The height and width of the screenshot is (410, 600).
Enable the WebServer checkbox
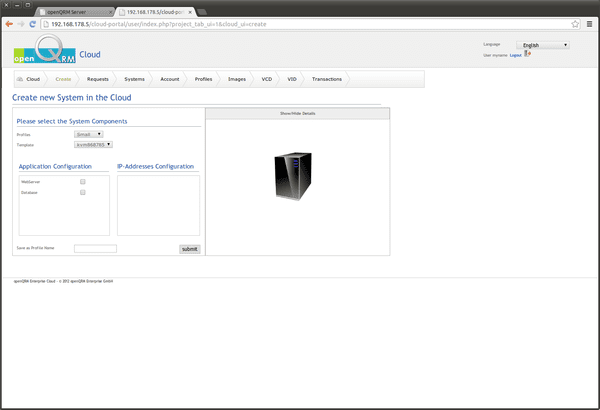point(83,182)
